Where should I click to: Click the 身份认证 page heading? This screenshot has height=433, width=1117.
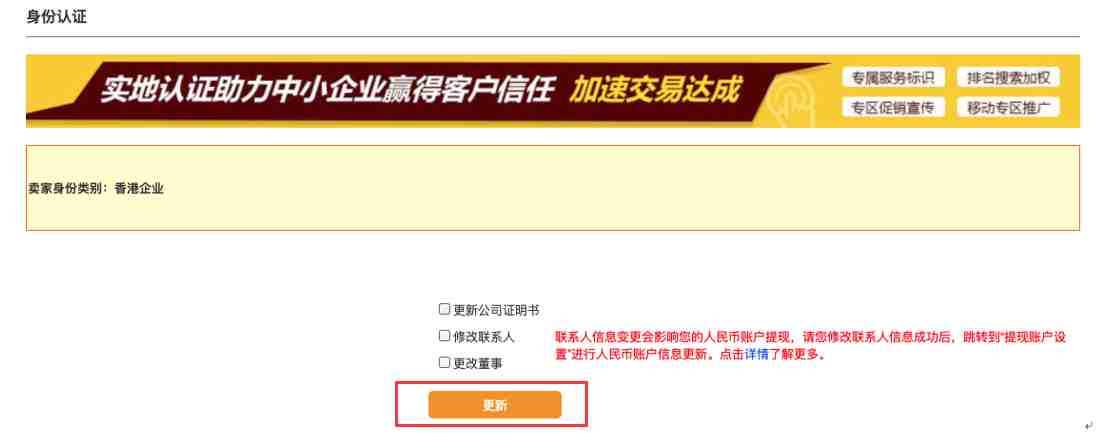[x=56, y=16]
